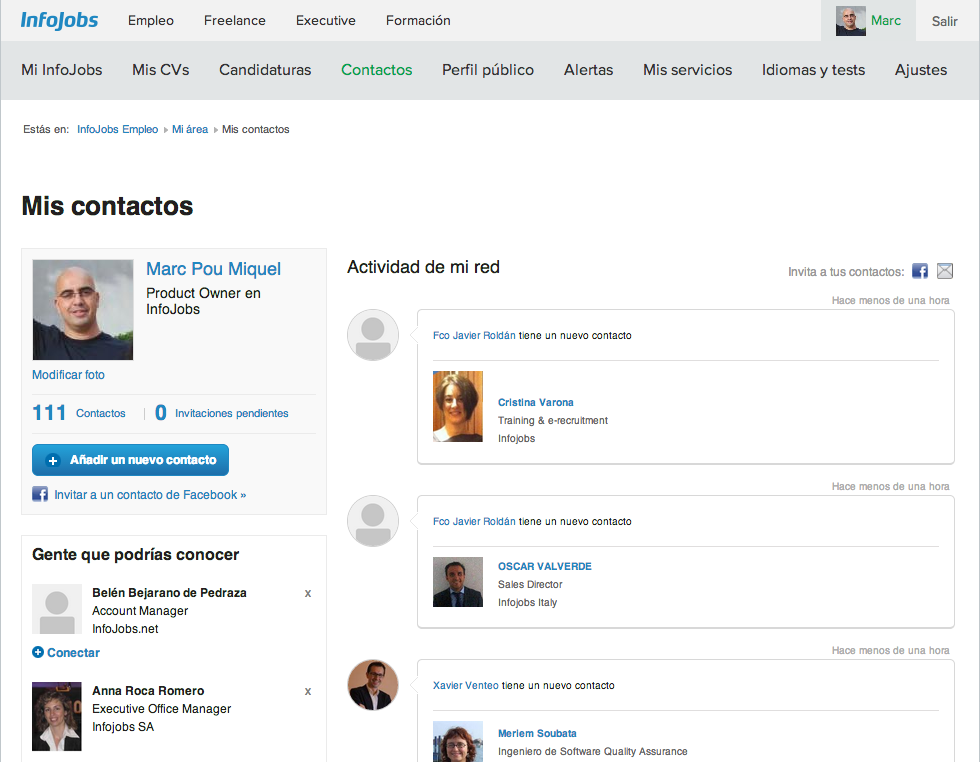Go to Mis CVs tab

click(161, 70)
